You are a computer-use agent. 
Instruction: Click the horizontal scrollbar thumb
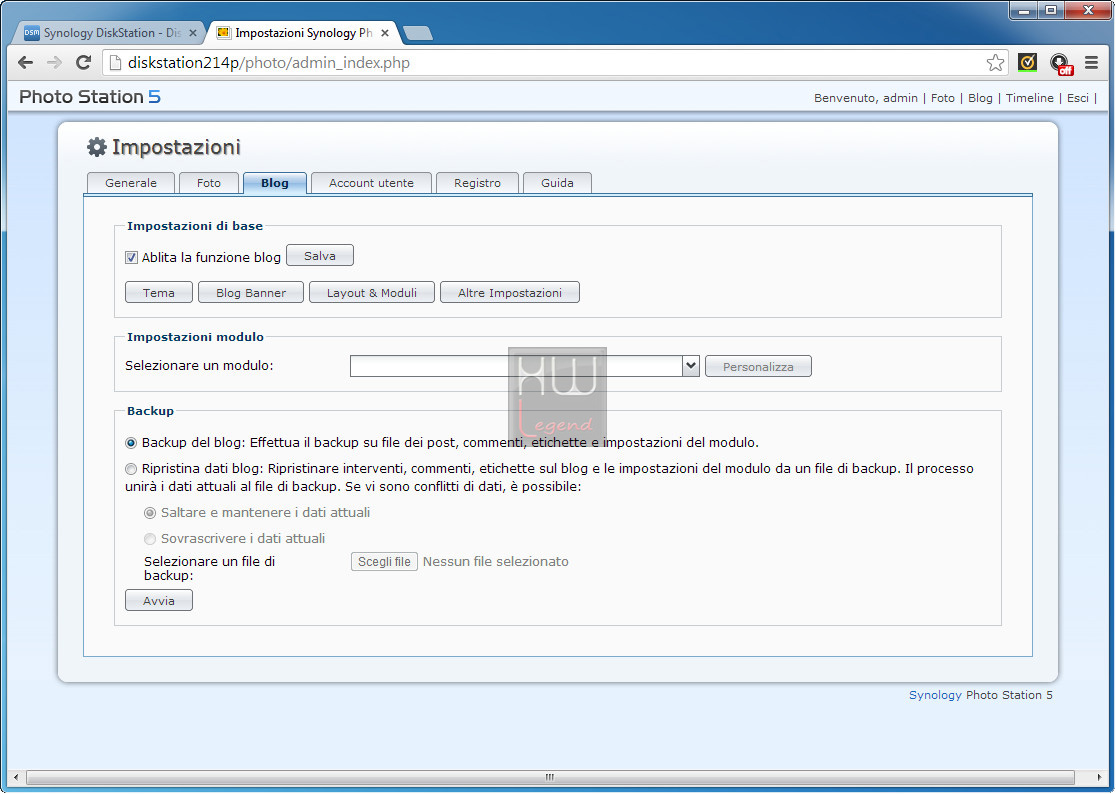549,777
